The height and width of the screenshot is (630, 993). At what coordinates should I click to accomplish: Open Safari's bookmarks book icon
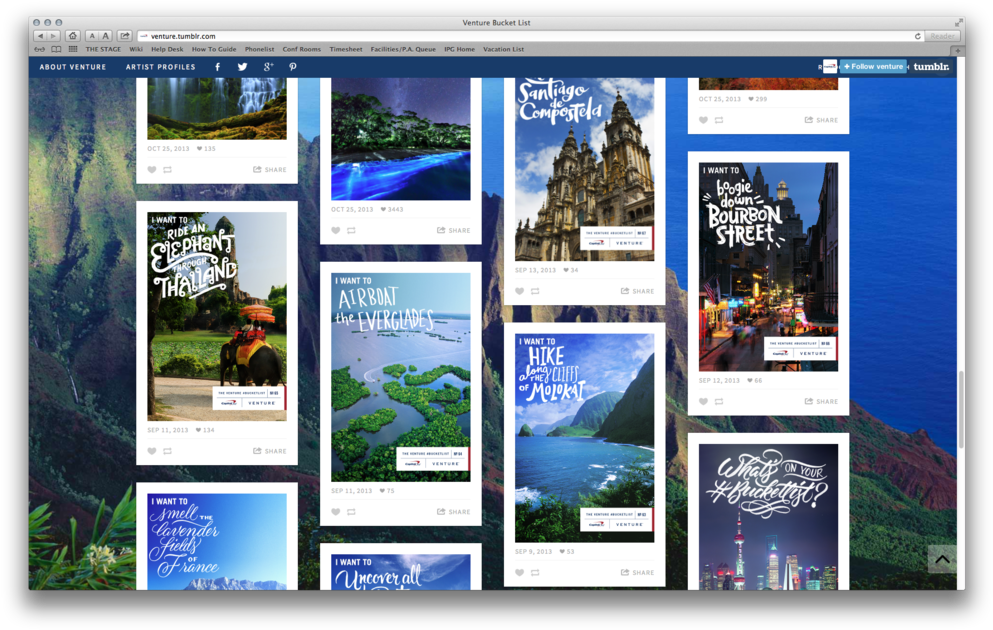55,48
